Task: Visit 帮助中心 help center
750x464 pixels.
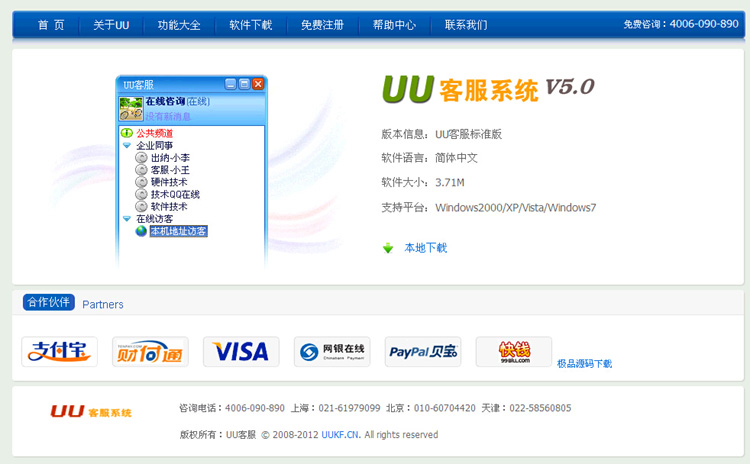Action: pyautogui.click(x=394, y=25)
